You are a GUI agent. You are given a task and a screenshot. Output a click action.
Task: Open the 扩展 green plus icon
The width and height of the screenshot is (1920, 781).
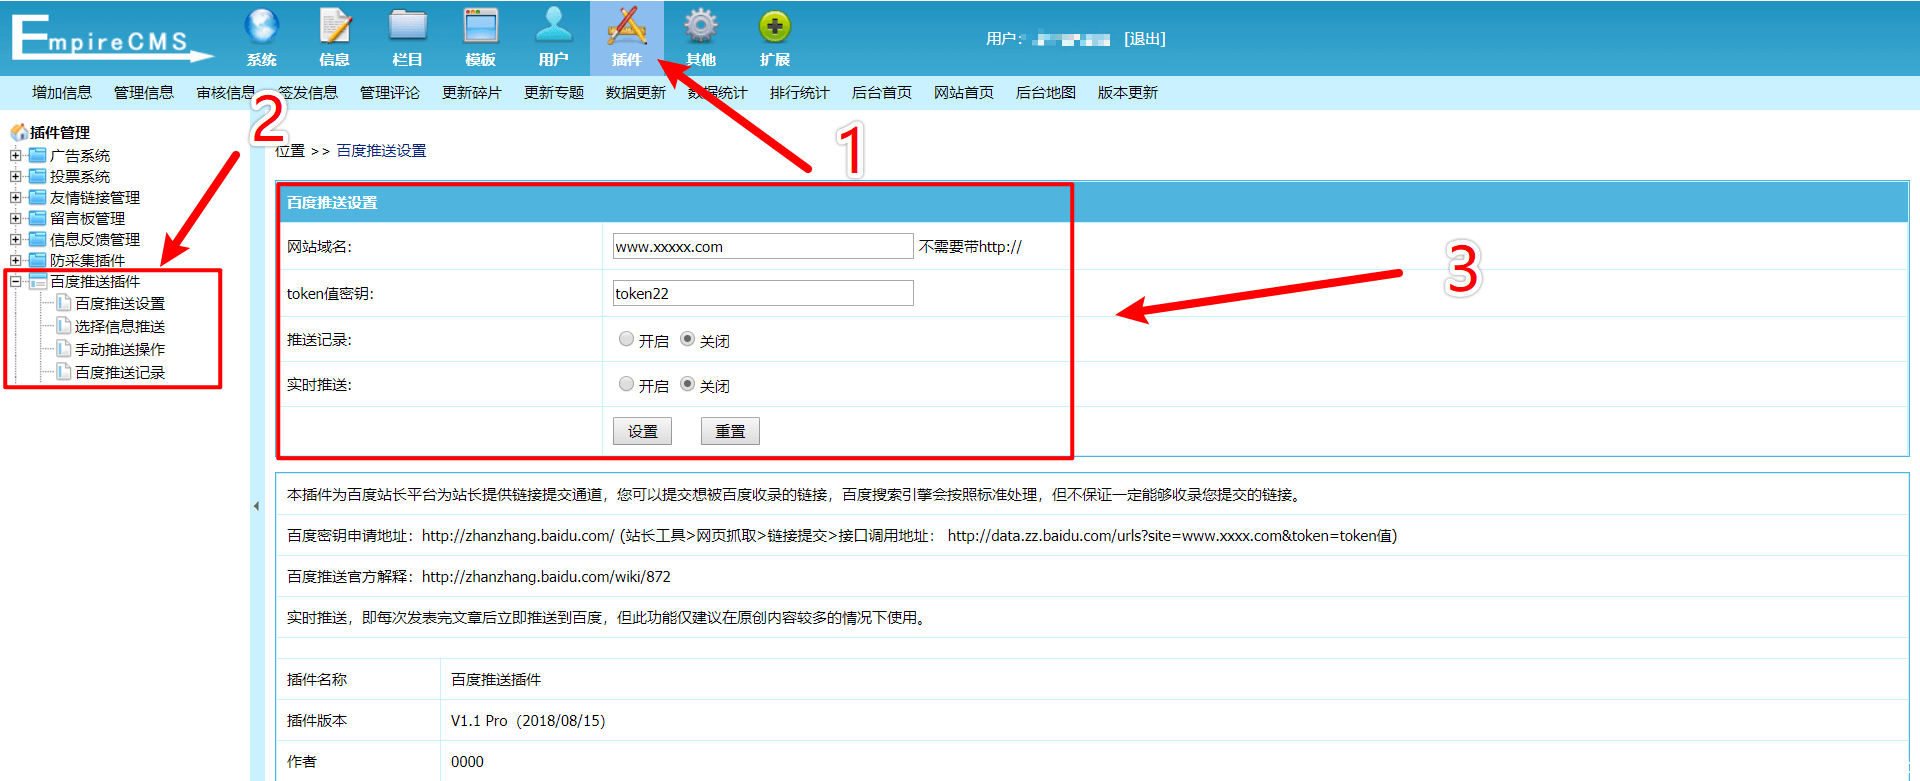tap(775, 26)
